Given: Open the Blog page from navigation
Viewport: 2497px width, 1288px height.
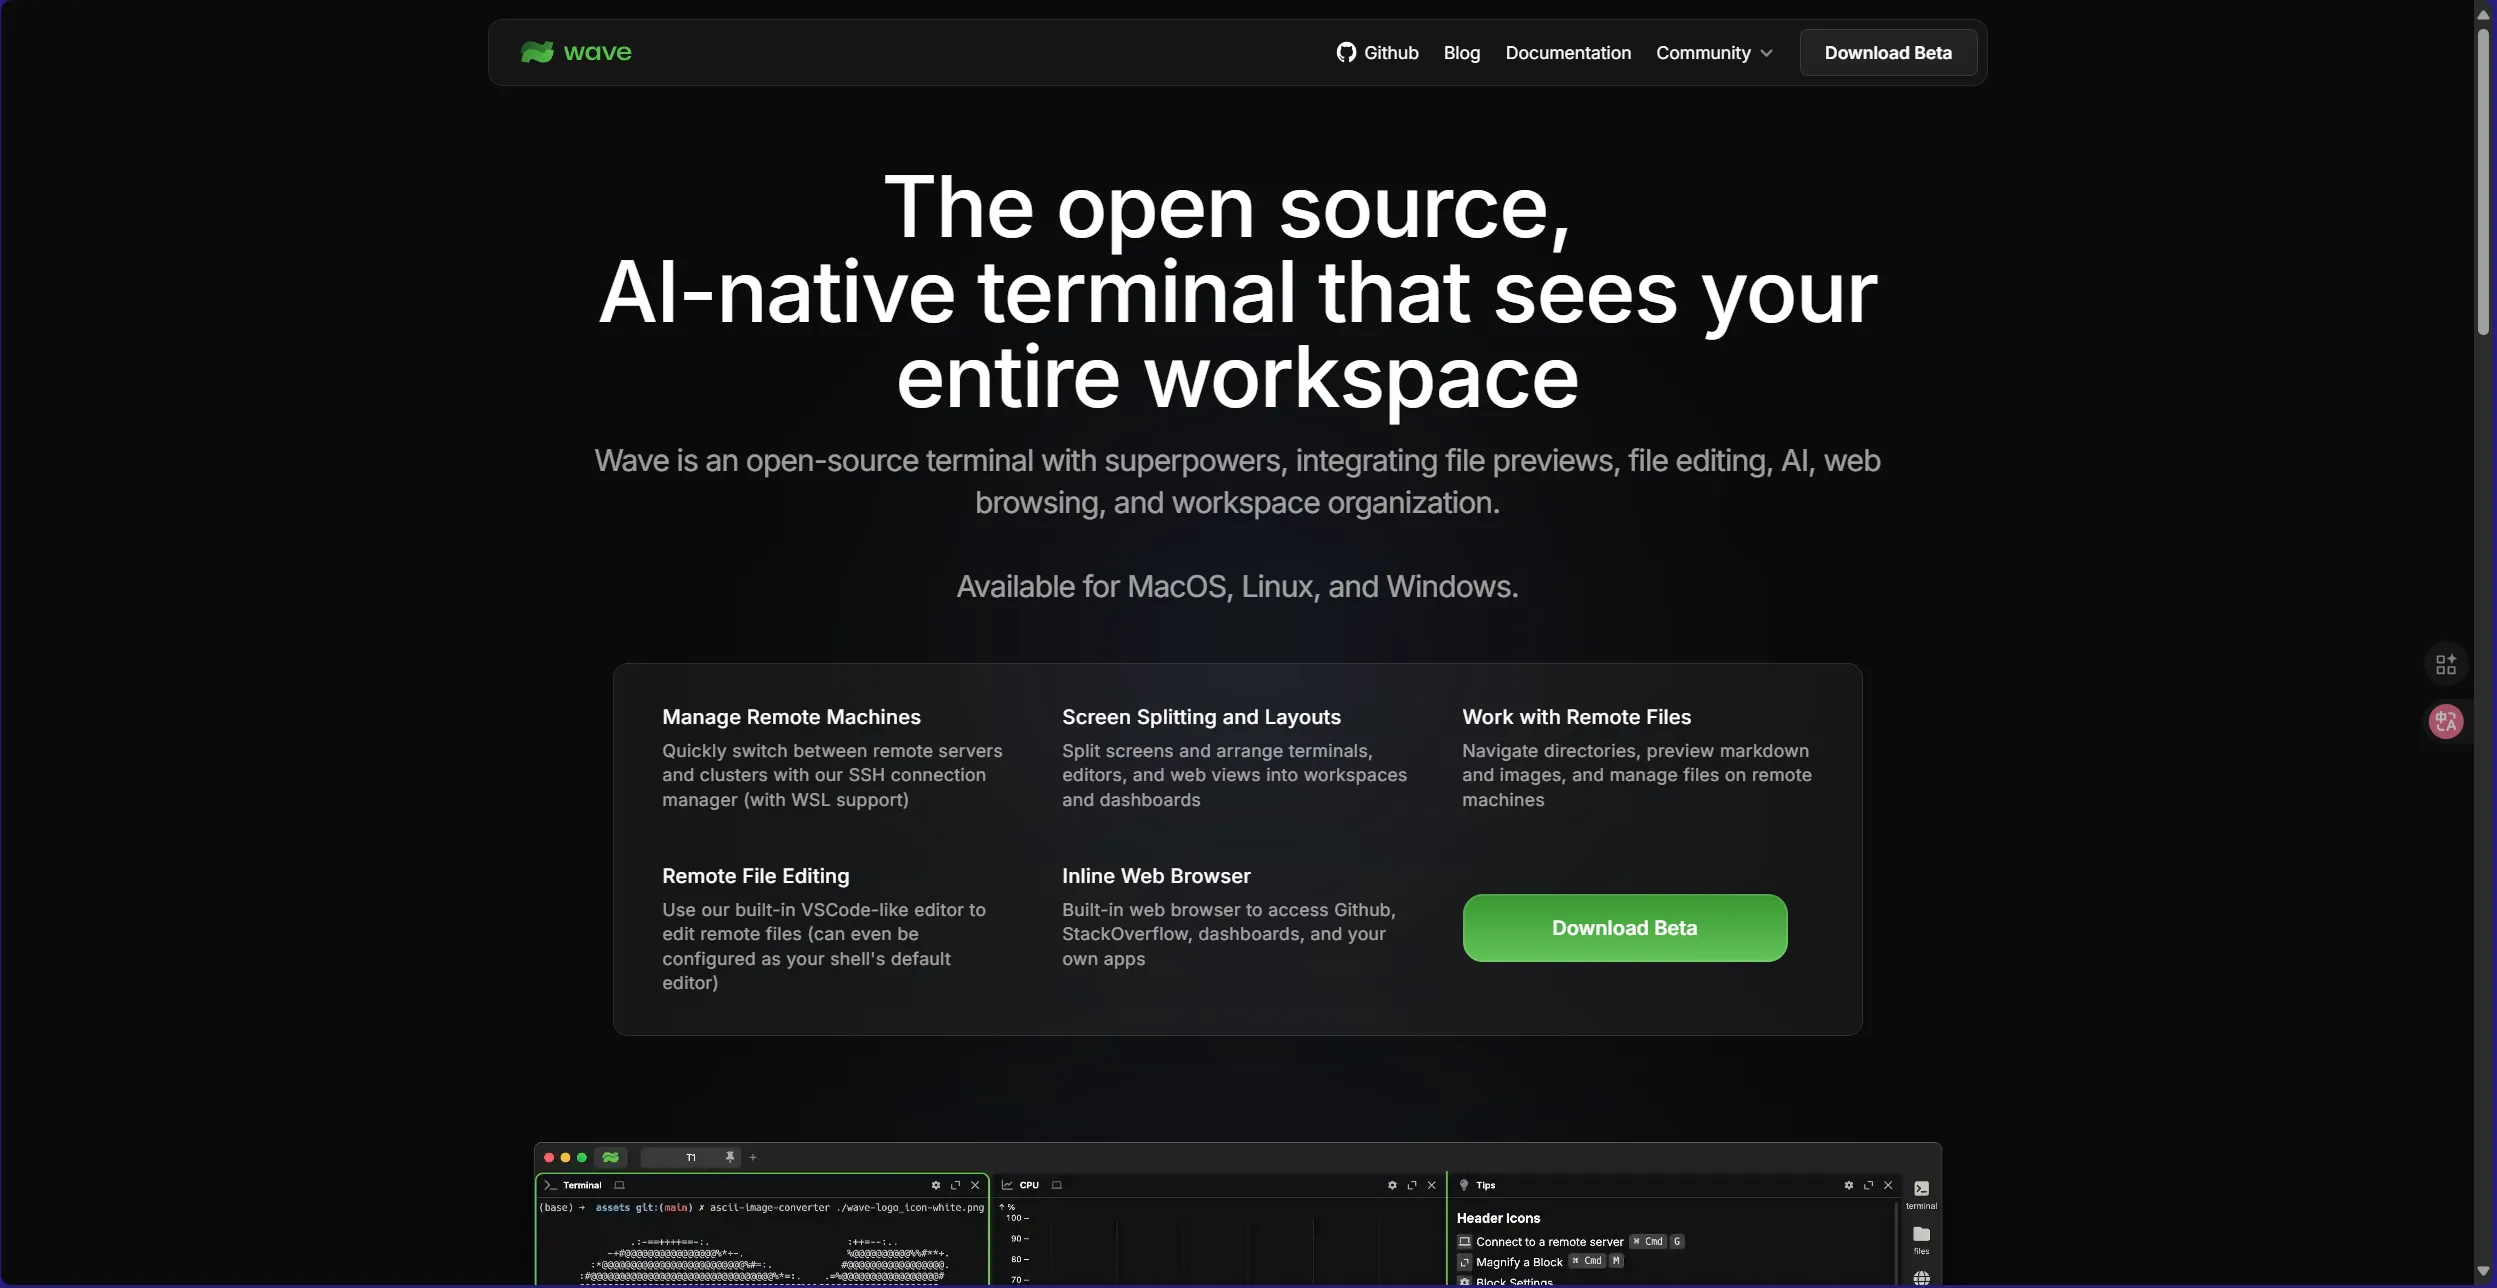Looking at the screenshot, I should 1461,52.
